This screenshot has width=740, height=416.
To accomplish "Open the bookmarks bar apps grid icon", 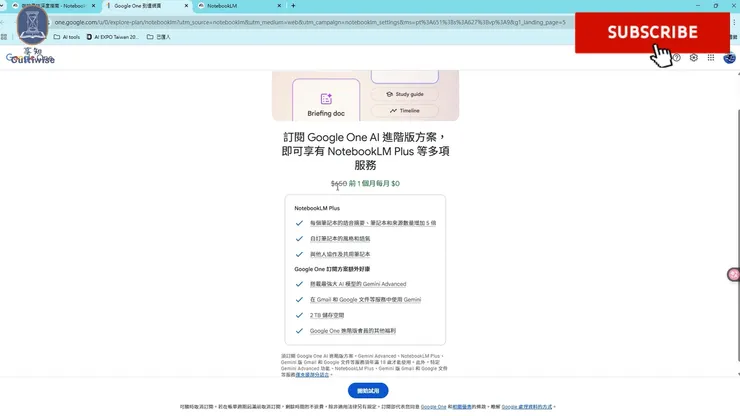I will pos(4,37).
